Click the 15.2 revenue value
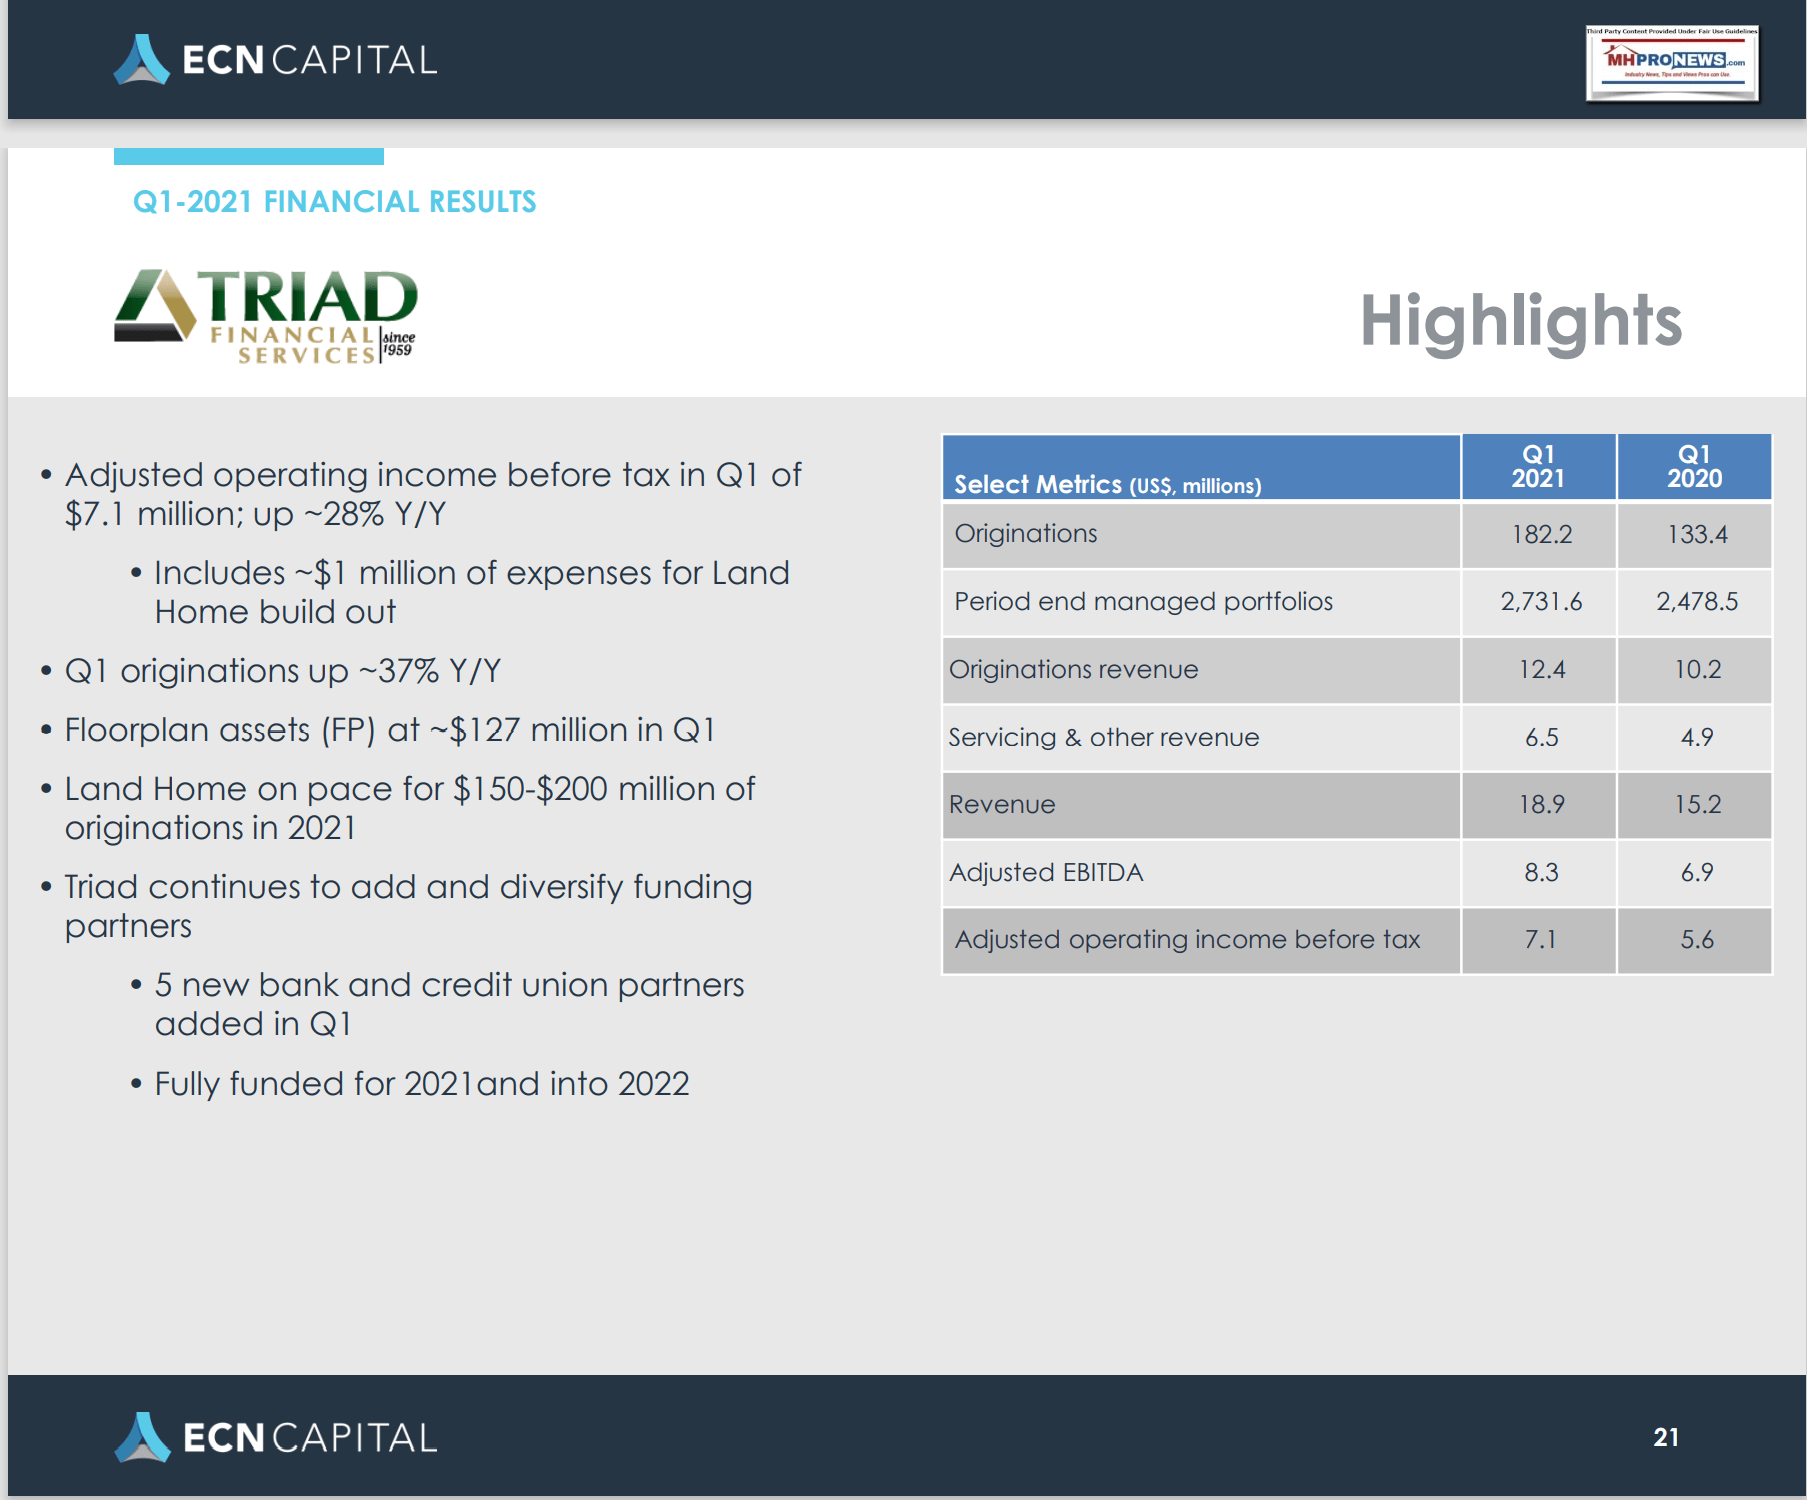Image resolution: width=1807 pixels, height=1500 pixels. 1697,805
